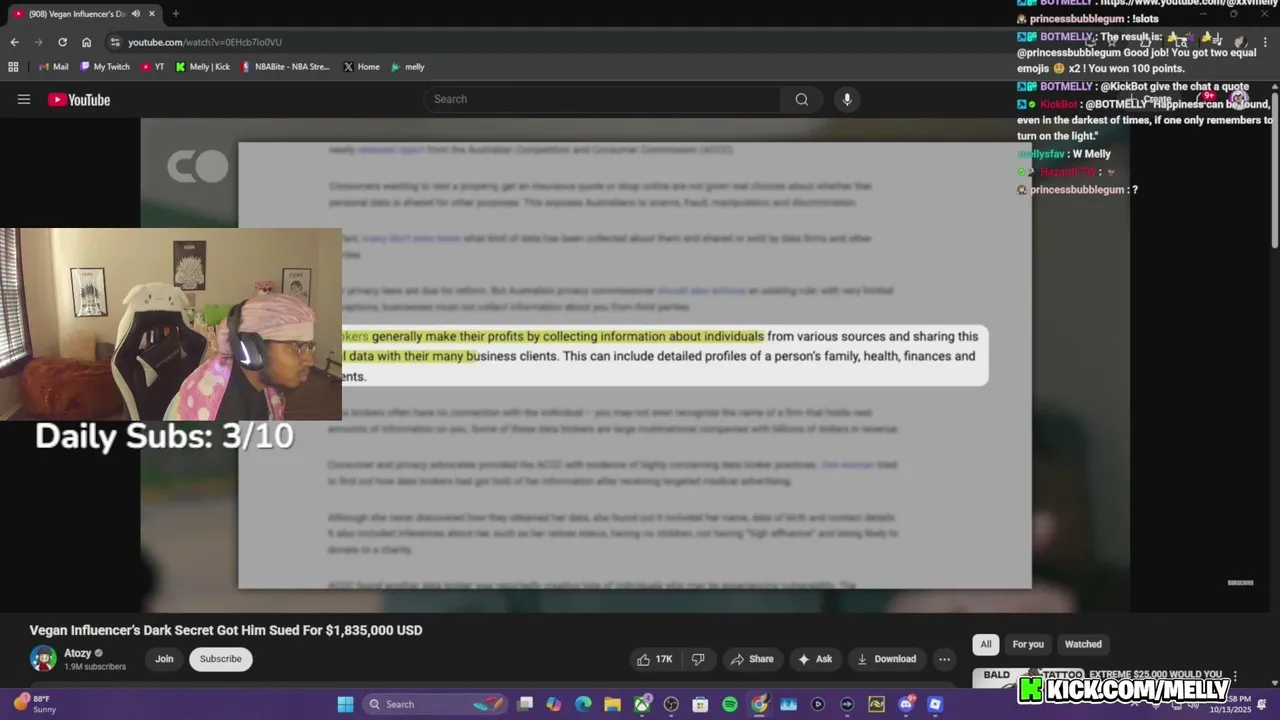Open the melly bookmark
Viewport: 1280px width, 720px height.
click(x=407, y=67)
